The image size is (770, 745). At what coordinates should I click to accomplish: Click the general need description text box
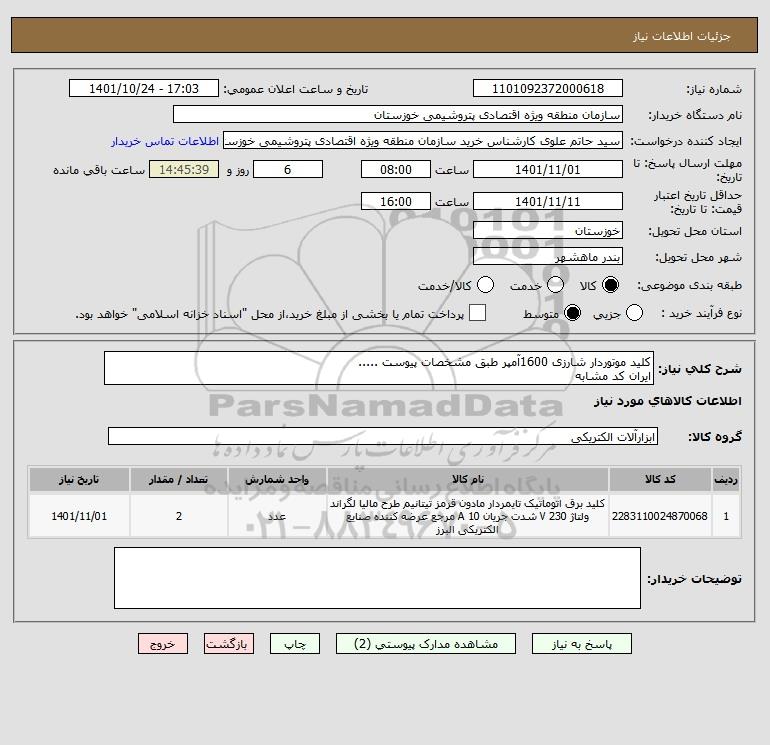379,368
